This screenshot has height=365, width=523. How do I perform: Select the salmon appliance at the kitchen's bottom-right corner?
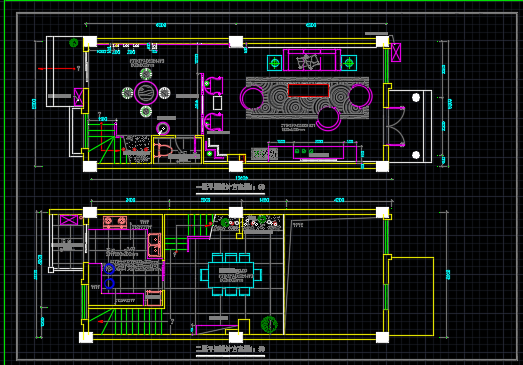[x=153, y=298]
